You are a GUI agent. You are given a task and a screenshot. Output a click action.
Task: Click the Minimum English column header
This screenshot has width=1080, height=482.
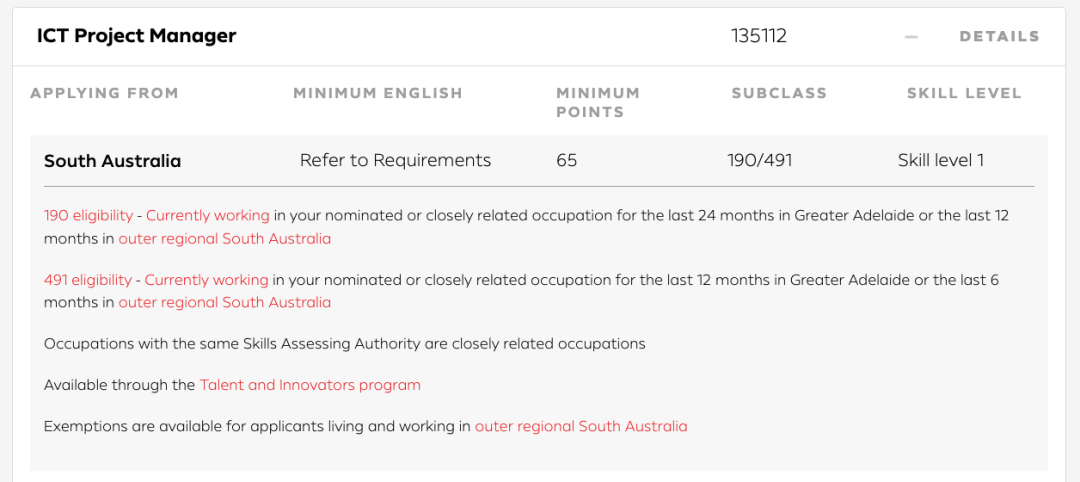tap(378, 93)
